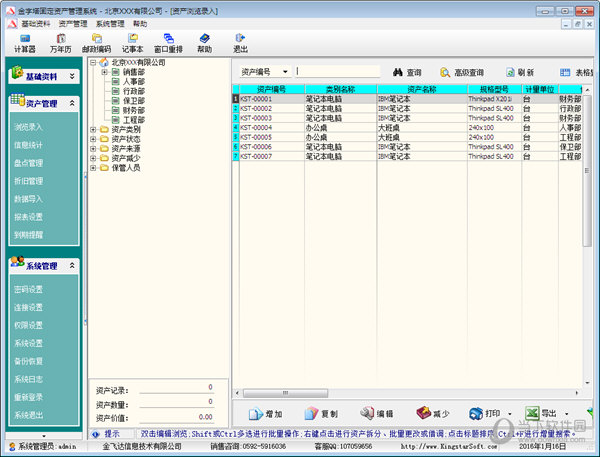The height and width of the screenshot is (457, 600).
Task: Collapse the 系统管理 sidebar panel
Action: coord(72,265)
